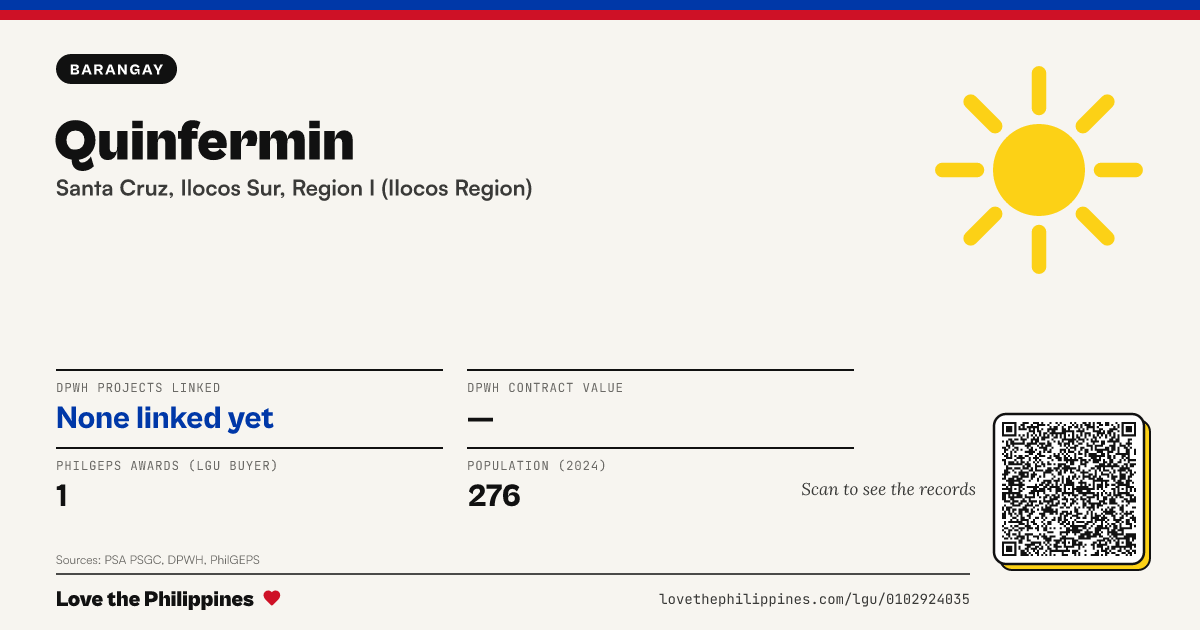1200x630 pixels.
Task: Click the BARANGAY badge
Action: [117, 69]
